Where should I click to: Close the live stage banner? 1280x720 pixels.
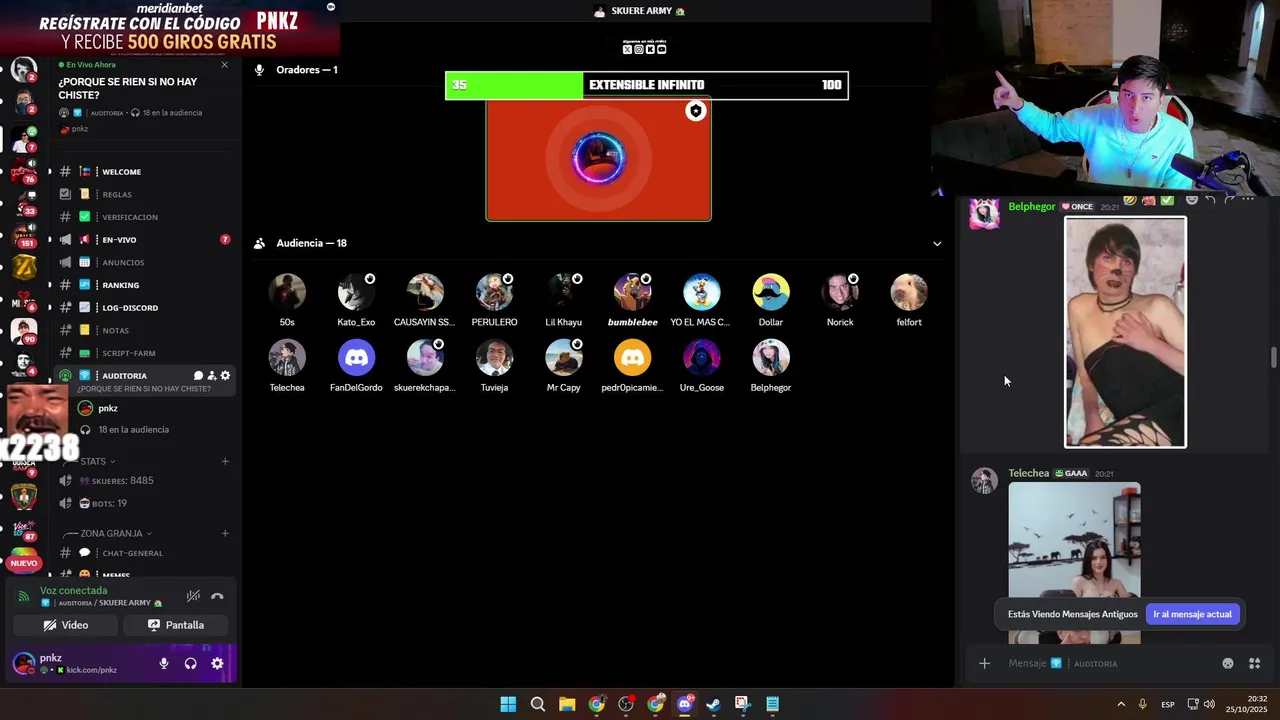tap(224, 65)
